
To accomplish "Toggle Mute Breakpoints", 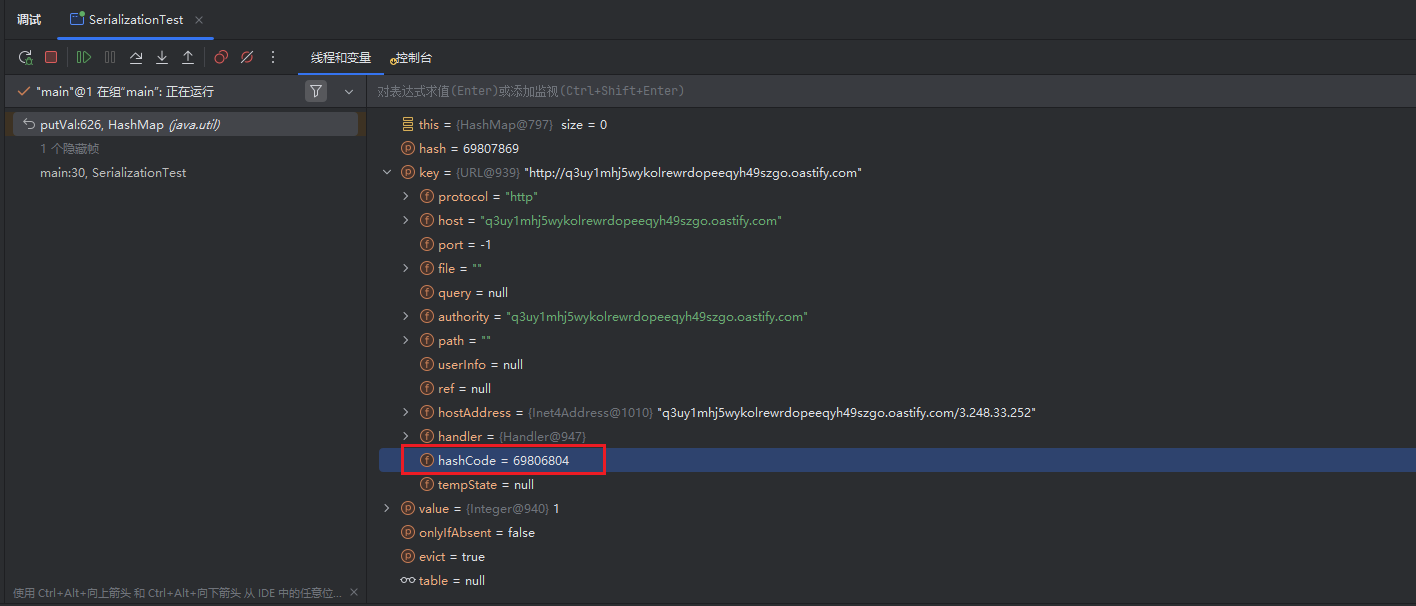I will [247, 58].
